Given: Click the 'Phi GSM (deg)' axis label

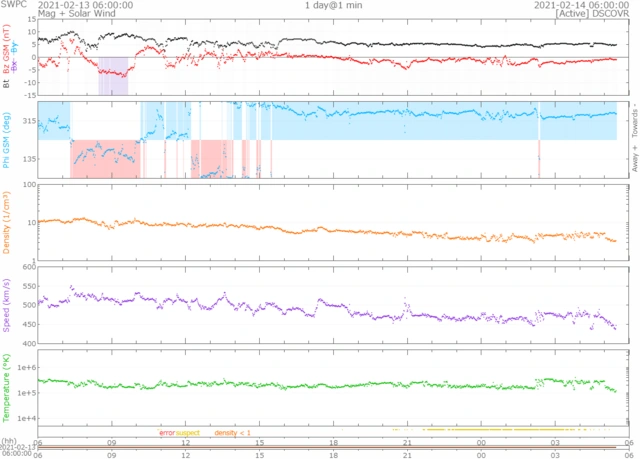Looking at the screenshot, I should tap(6, 140).
